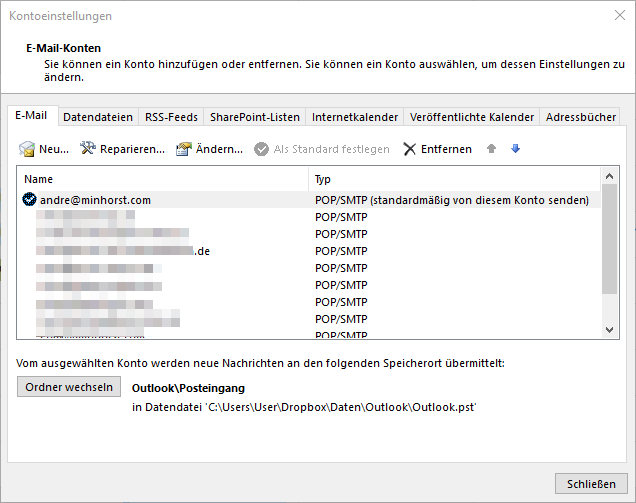Screen dimensions: 636x503
Task: Click 'POP/SMTP (standardmäßig von diesem Konto senden)' cell
Action: coord(452,200)
